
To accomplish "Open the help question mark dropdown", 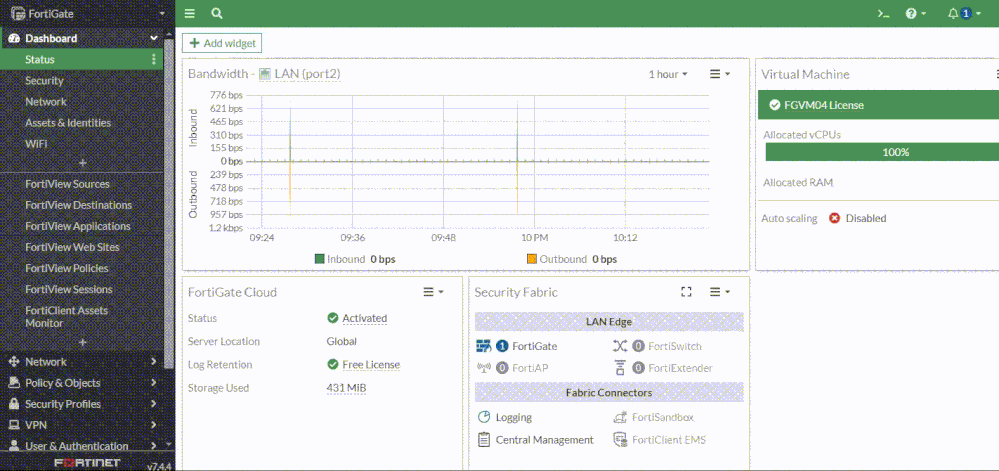I will click(915, 14).
